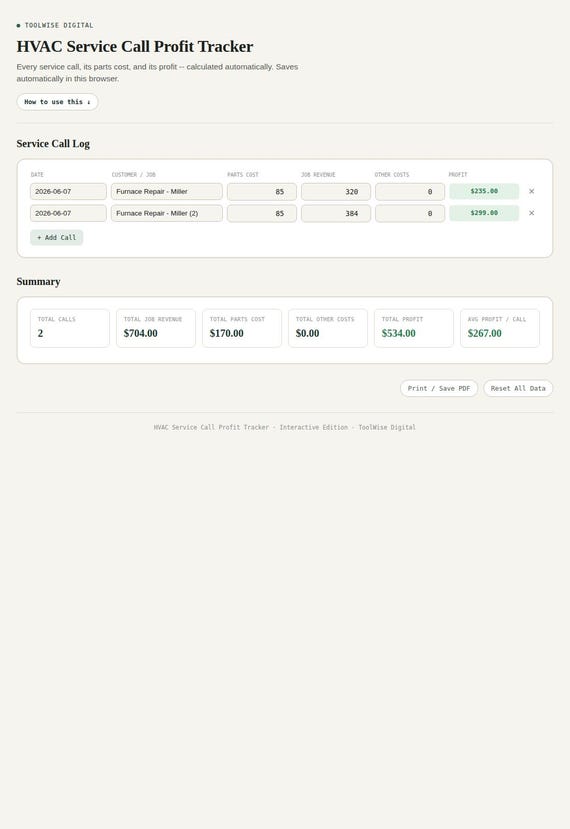Select parts cost field in first row
The image size is (570, 829).
[262, 191]
